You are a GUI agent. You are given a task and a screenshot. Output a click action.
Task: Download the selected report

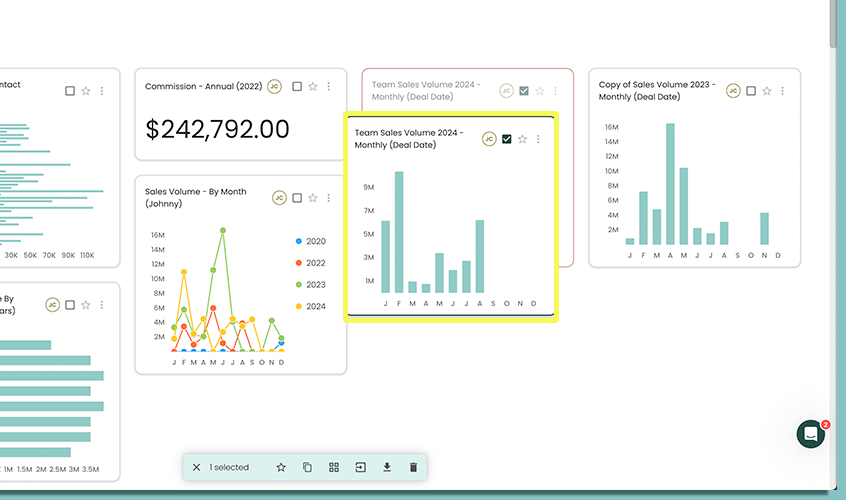pyautogui.click(x=387, y=467)
